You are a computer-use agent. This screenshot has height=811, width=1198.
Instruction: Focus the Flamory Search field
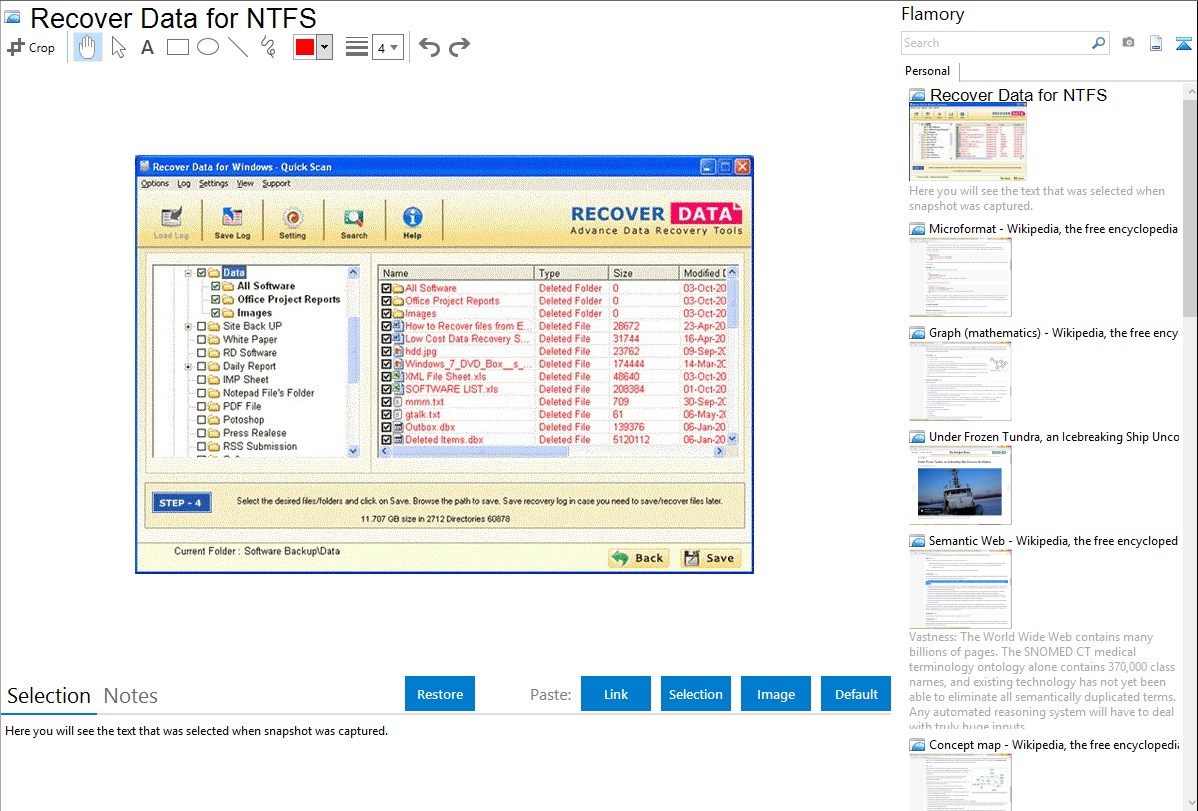tap(995, 43)
